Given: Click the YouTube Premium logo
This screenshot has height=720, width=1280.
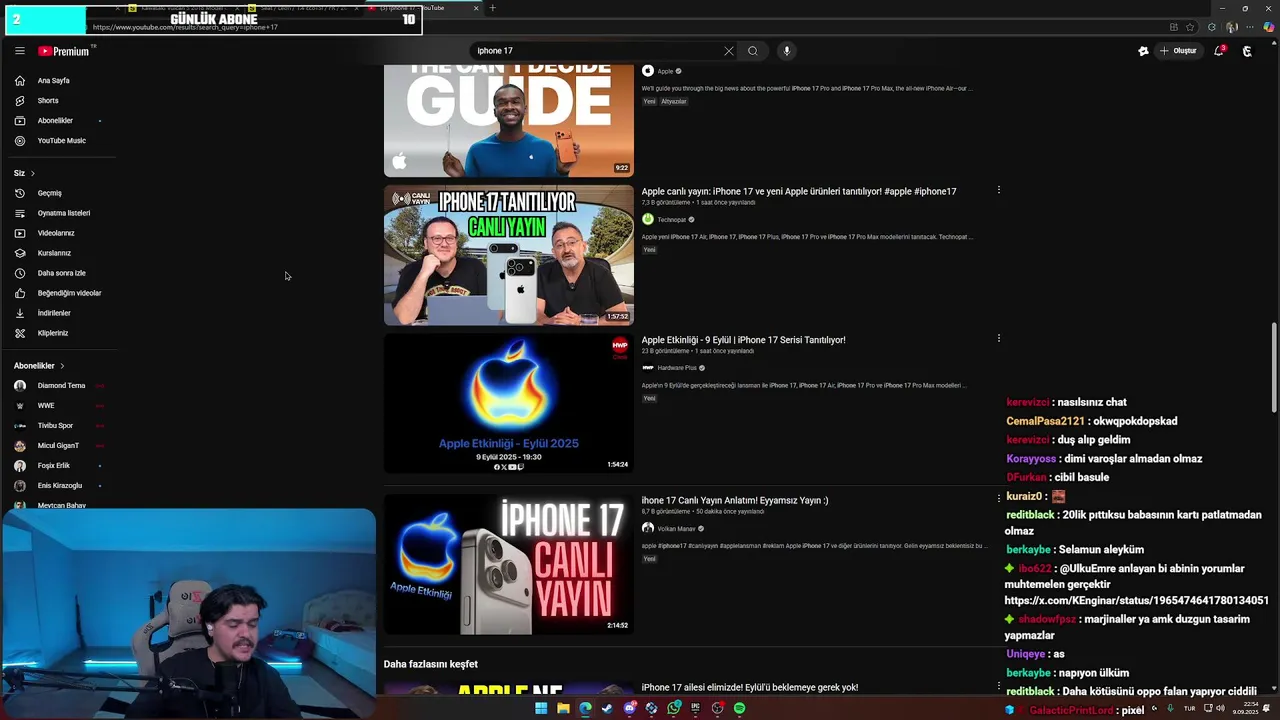Looking at the screenshot, I should (66, 51).
